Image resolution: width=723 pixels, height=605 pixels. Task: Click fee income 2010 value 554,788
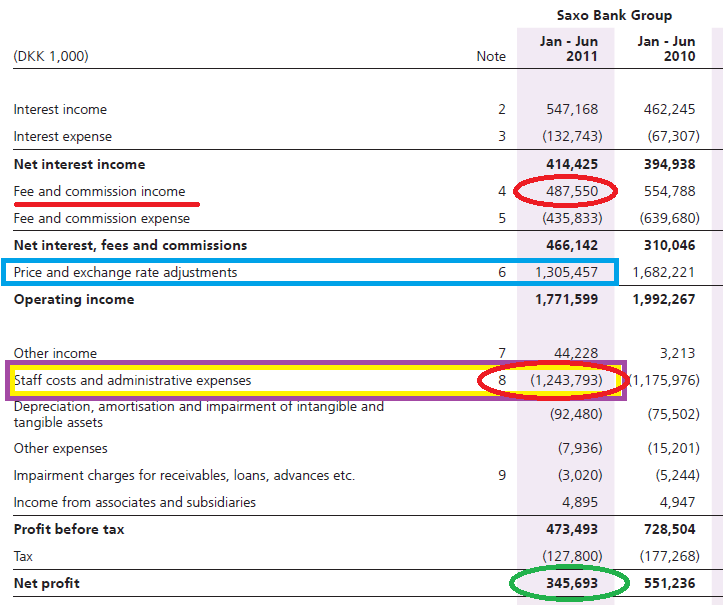coord(670,191)
